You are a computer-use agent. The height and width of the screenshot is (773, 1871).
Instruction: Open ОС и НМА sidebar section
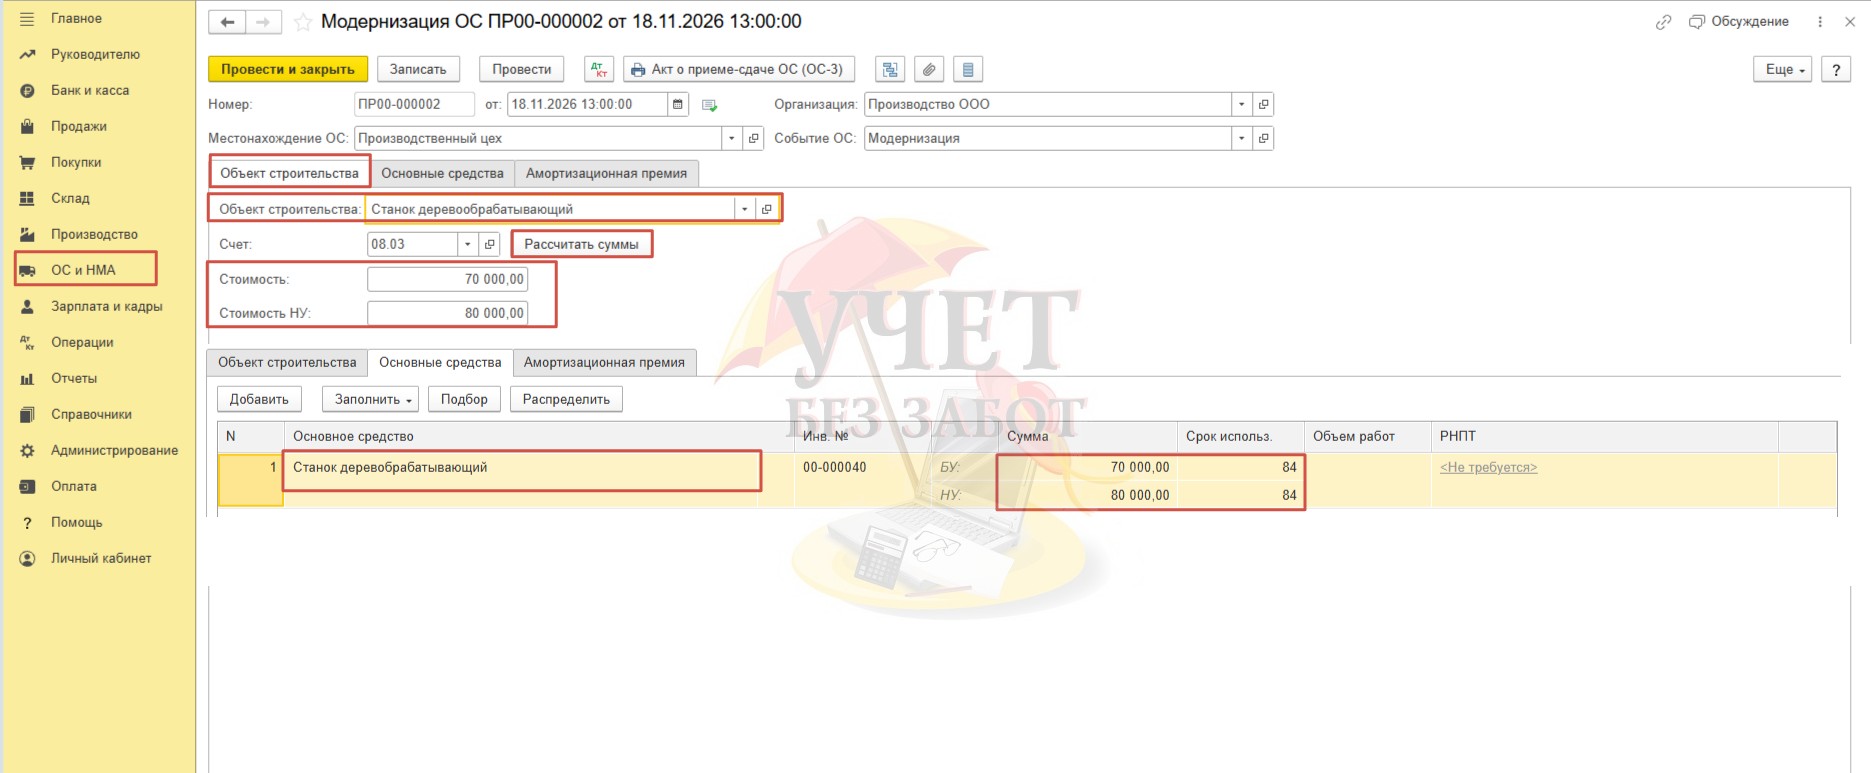coord(83,270)
